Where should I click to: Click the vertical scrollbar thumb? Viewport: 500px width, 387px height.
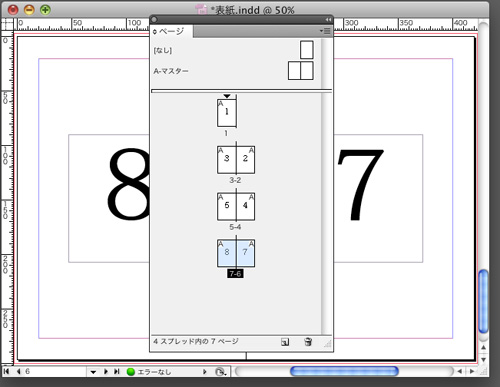point(483,301)
